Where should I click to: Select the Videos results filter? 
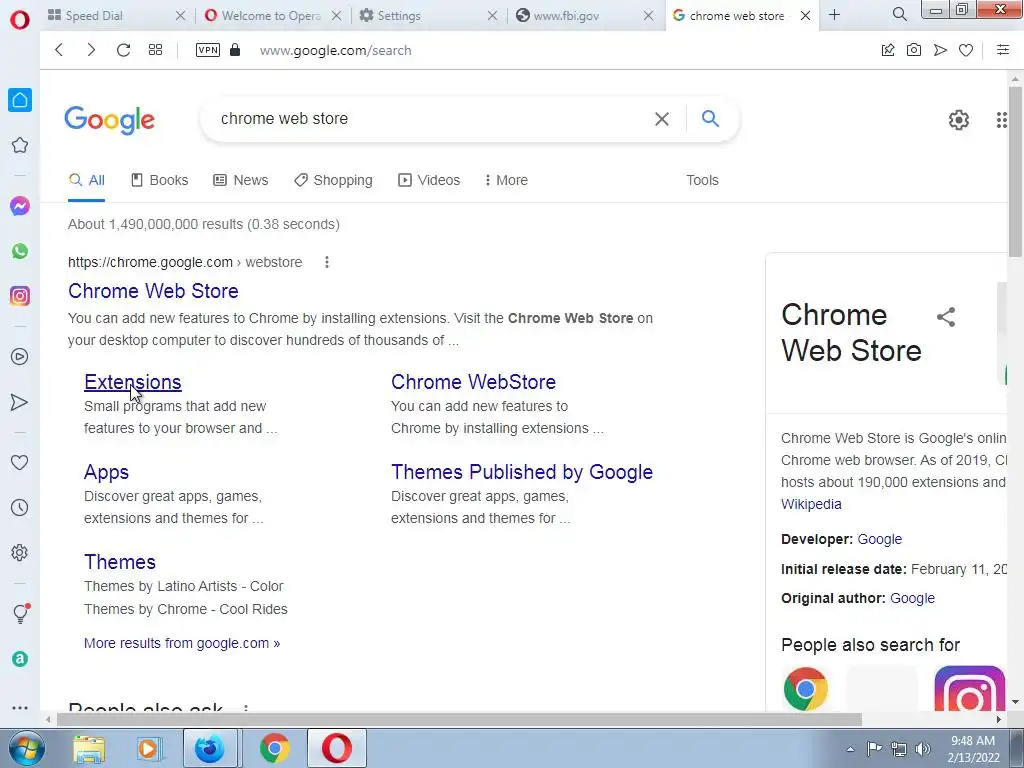pos(429,180)
